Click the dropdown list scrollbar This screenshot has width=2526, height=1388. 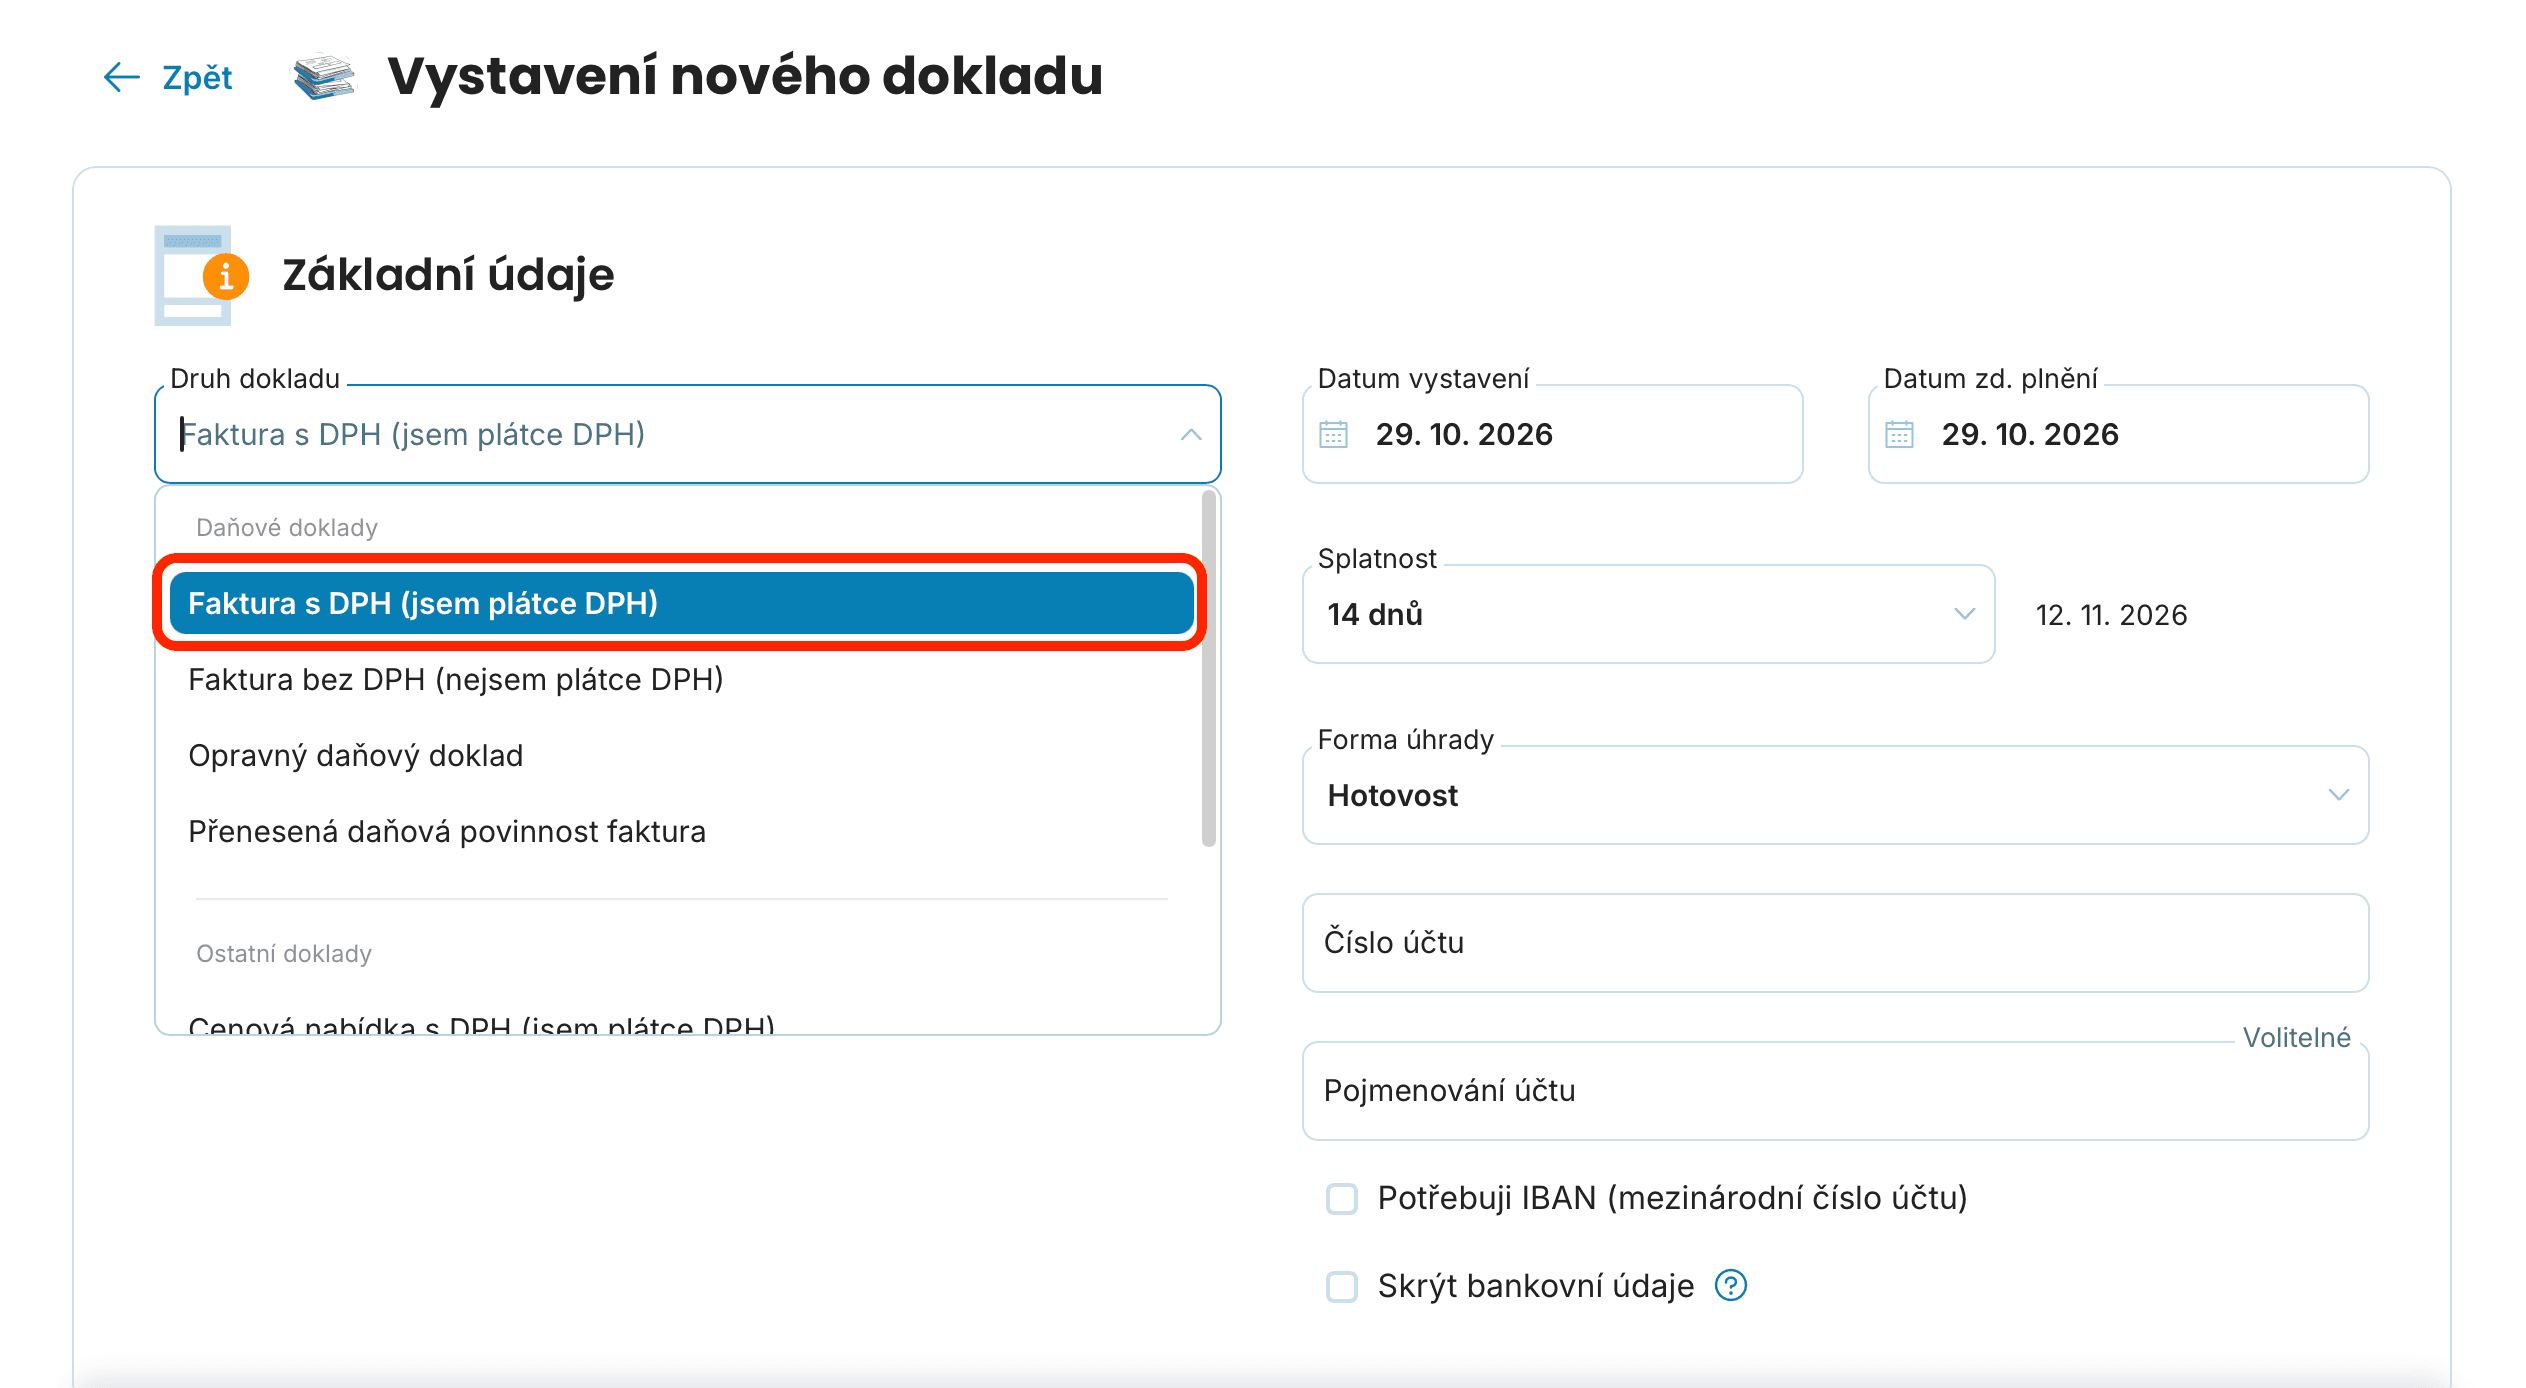click(x=1208, y=668)
